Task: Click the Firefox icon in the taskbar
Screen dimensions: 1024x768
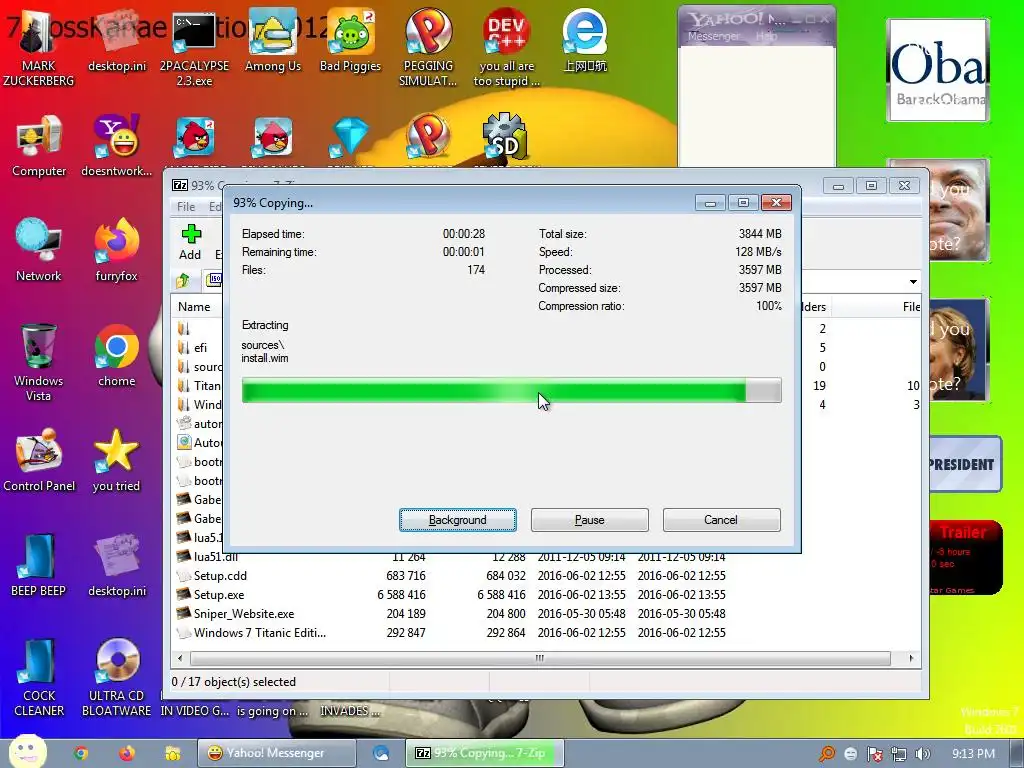Action: tap(127, 753)
